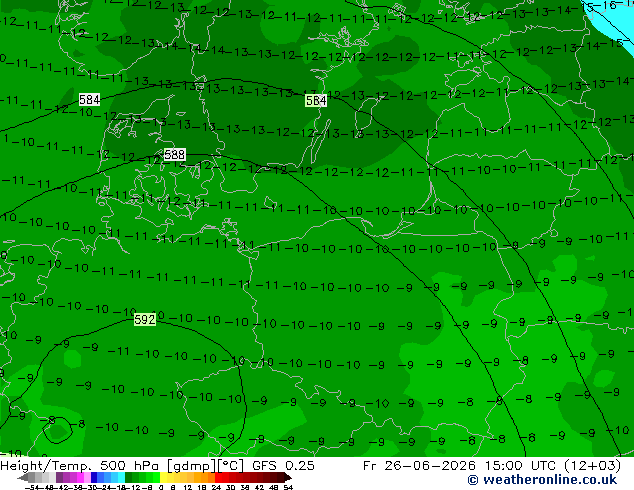Click the 588 contour height label

(175, 154)
